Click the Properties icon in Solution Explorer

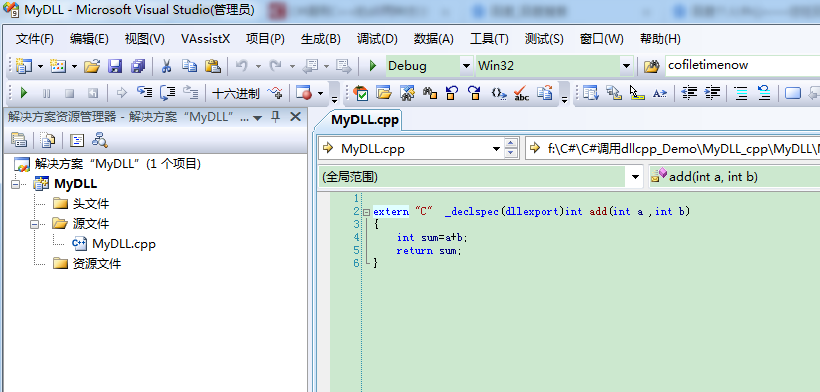(19, 140)
